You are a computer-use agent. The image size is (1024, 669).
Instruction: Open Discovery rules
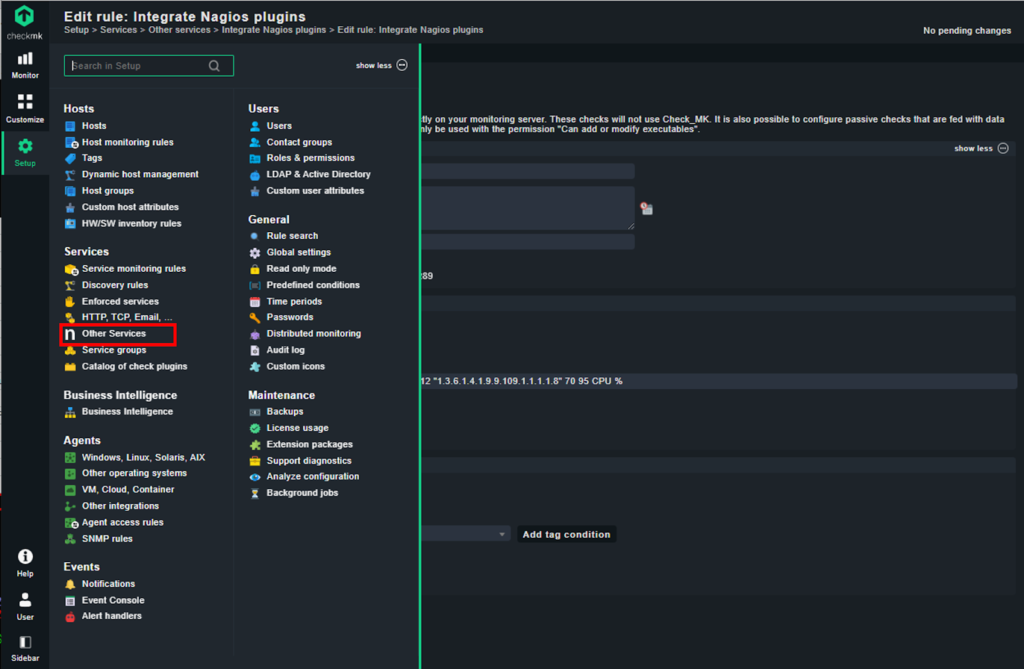coord(115,285)
